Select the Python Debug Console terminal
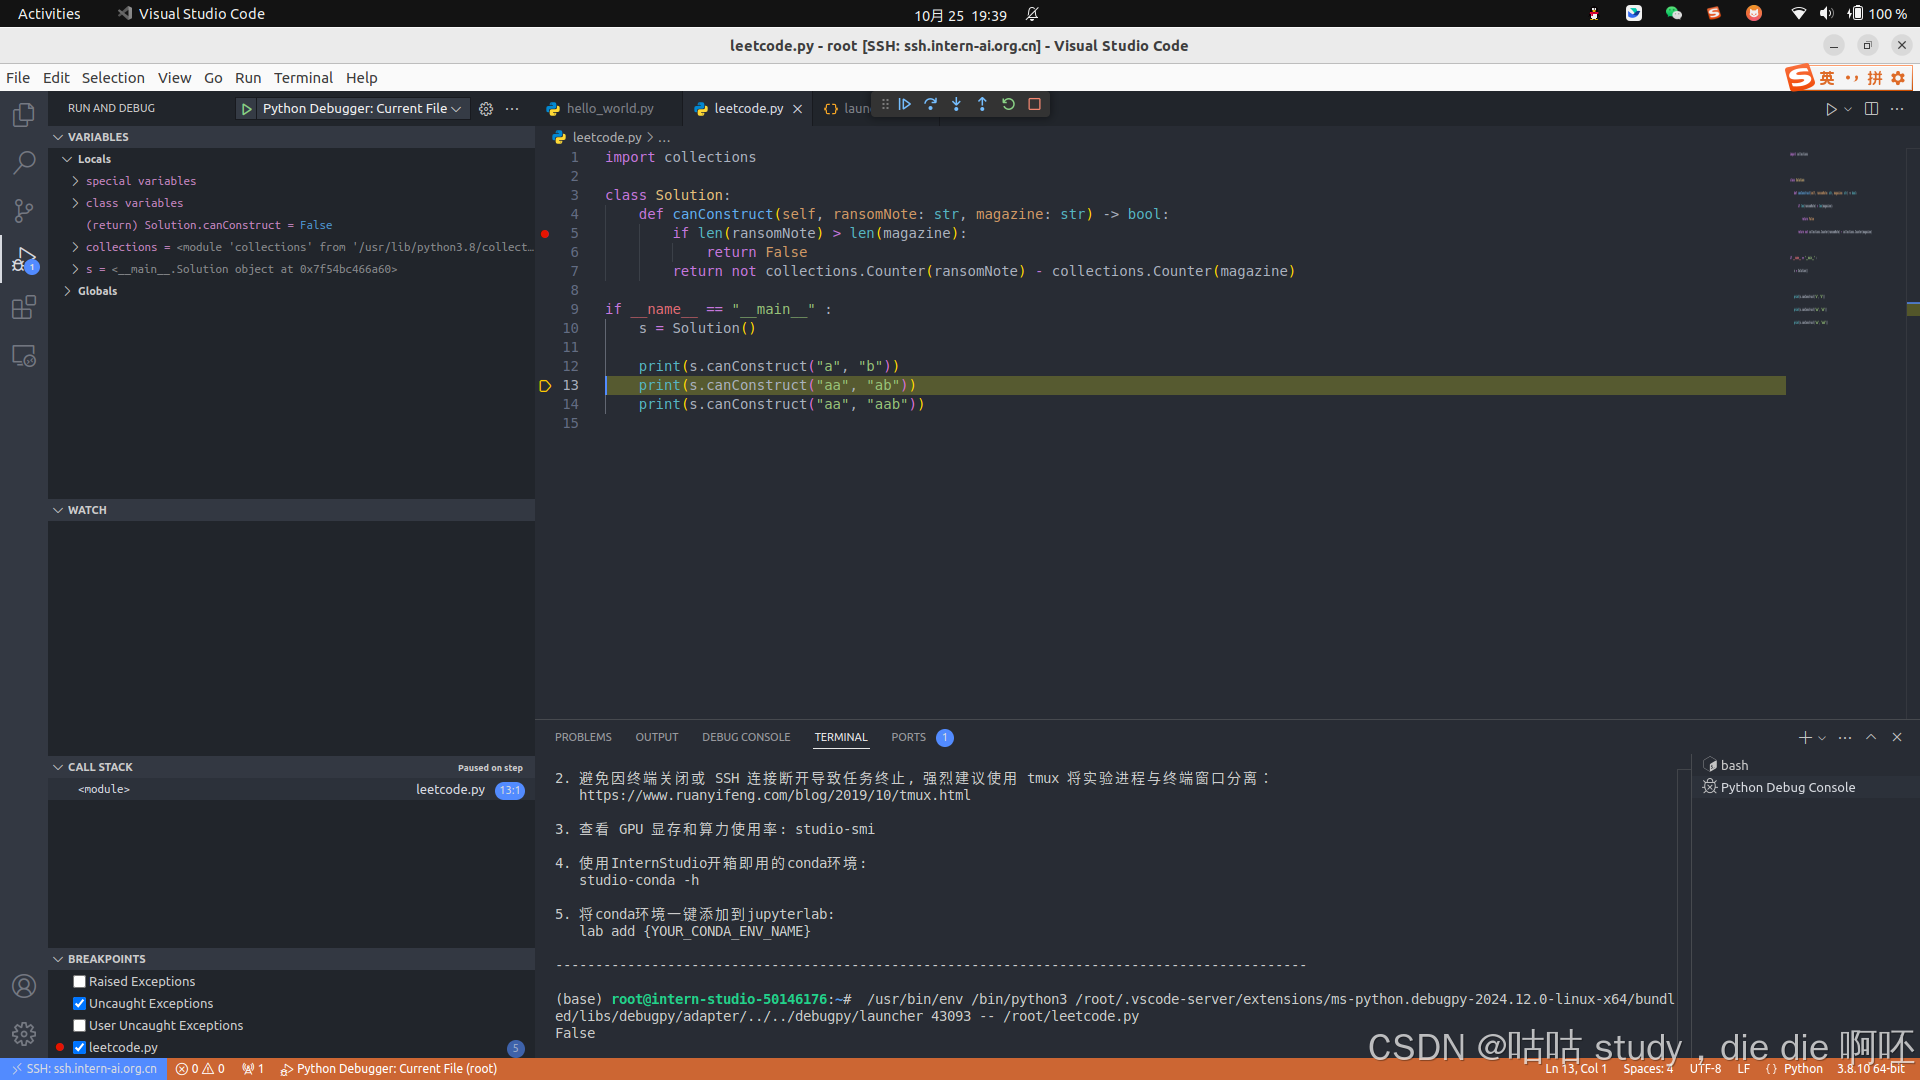This screenshot has height=1080, width=1920. click(1787, 788)
